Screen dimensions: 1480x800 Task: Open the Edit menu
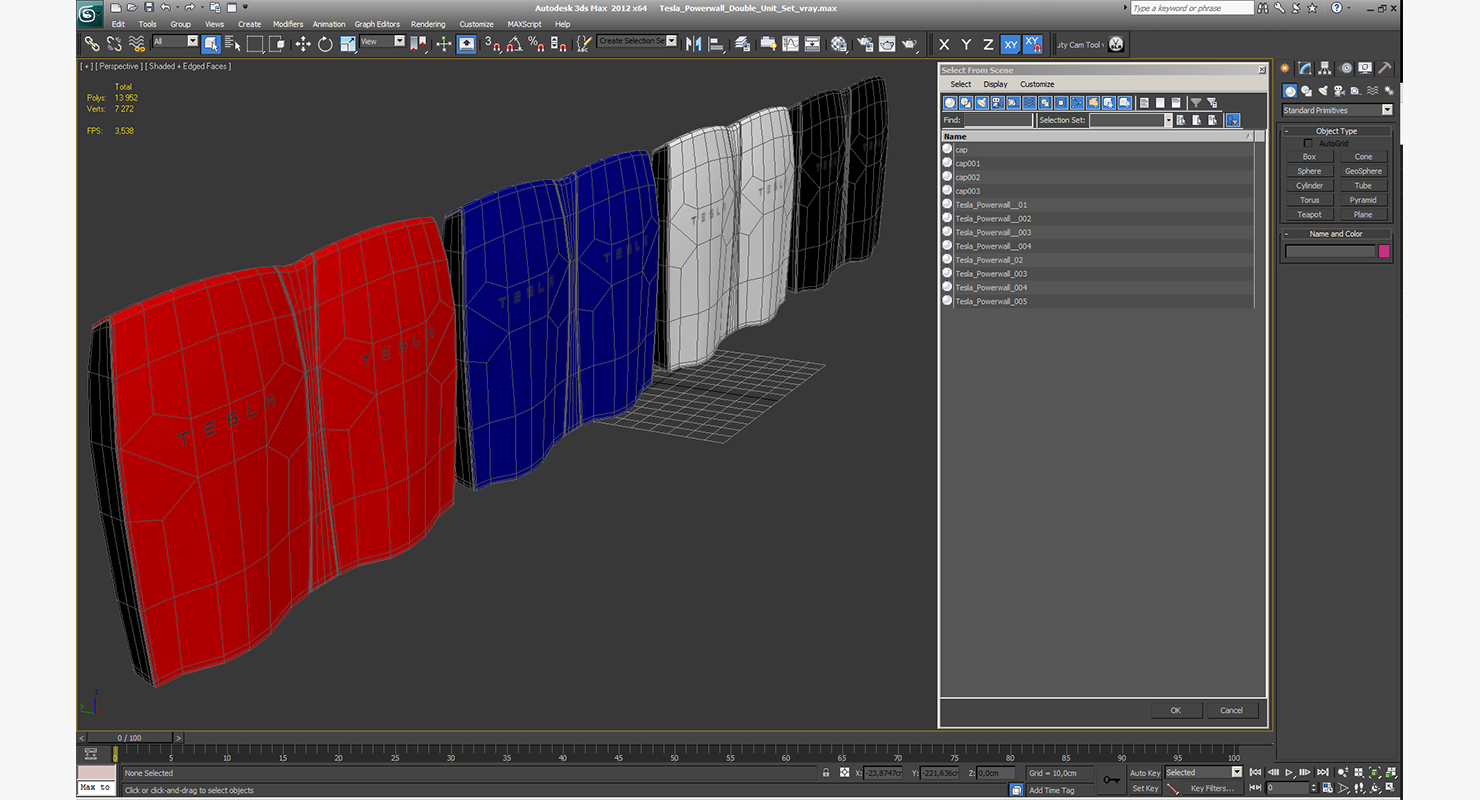pos(118,24)
